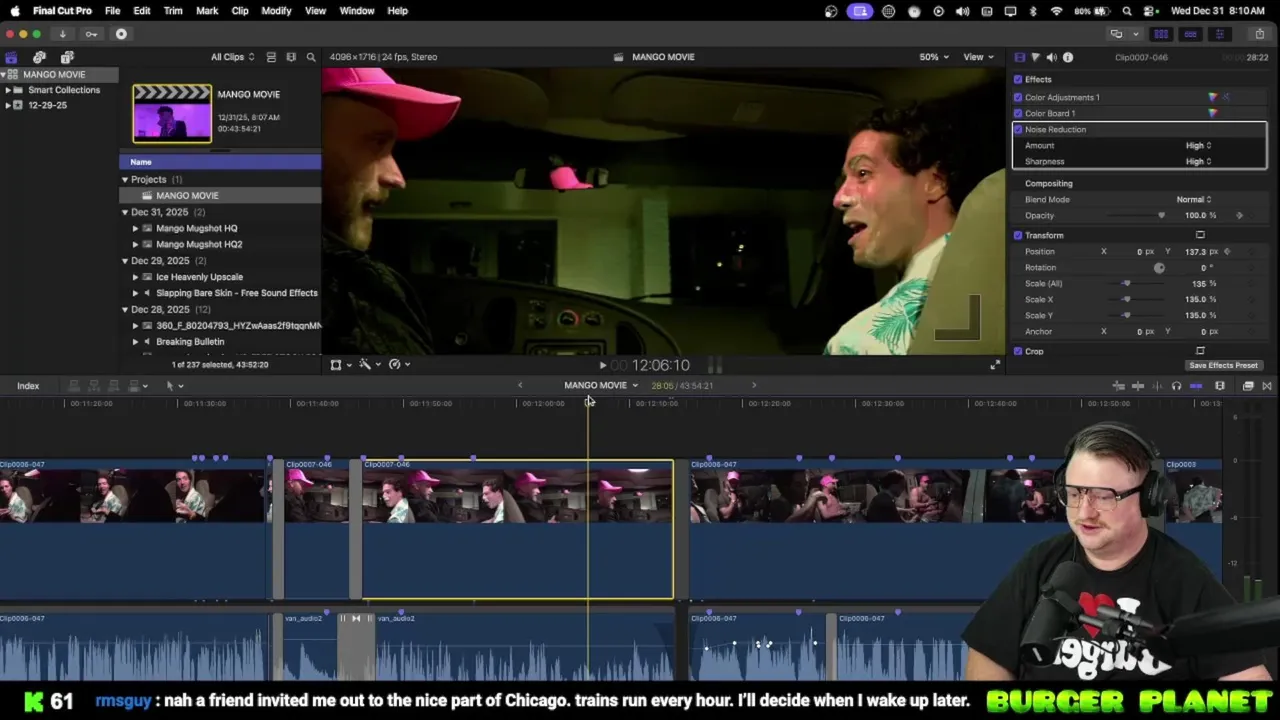The width and height of the screenshot is (1280, 720).
Task: Click the Name column header
Action: click(220, 162)
